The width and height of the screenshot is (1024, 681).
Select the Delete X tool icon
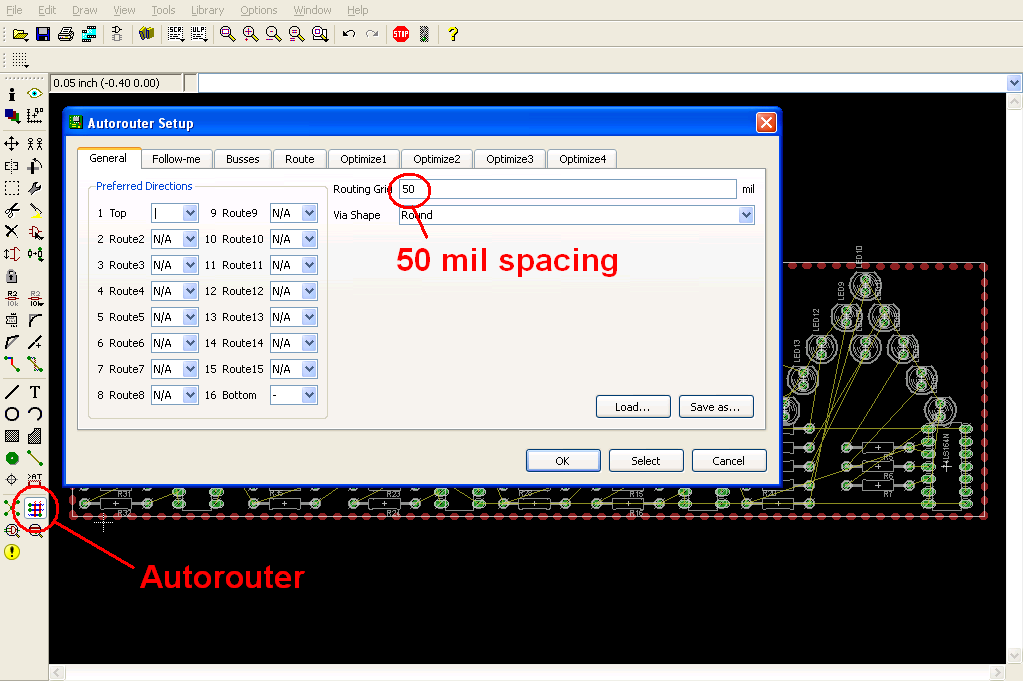coord(12,232)
